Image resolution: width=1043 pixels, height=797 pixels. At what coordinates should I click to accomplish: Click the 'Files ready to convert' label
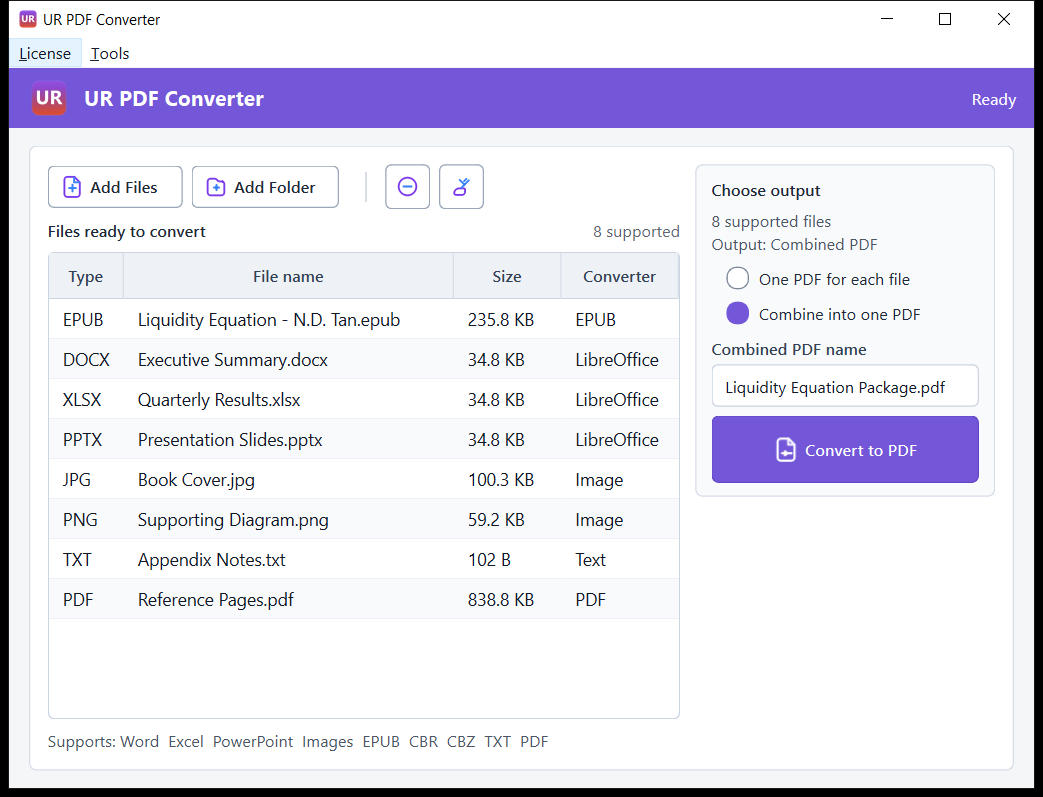pyautogui.click(x=126, y=232)
